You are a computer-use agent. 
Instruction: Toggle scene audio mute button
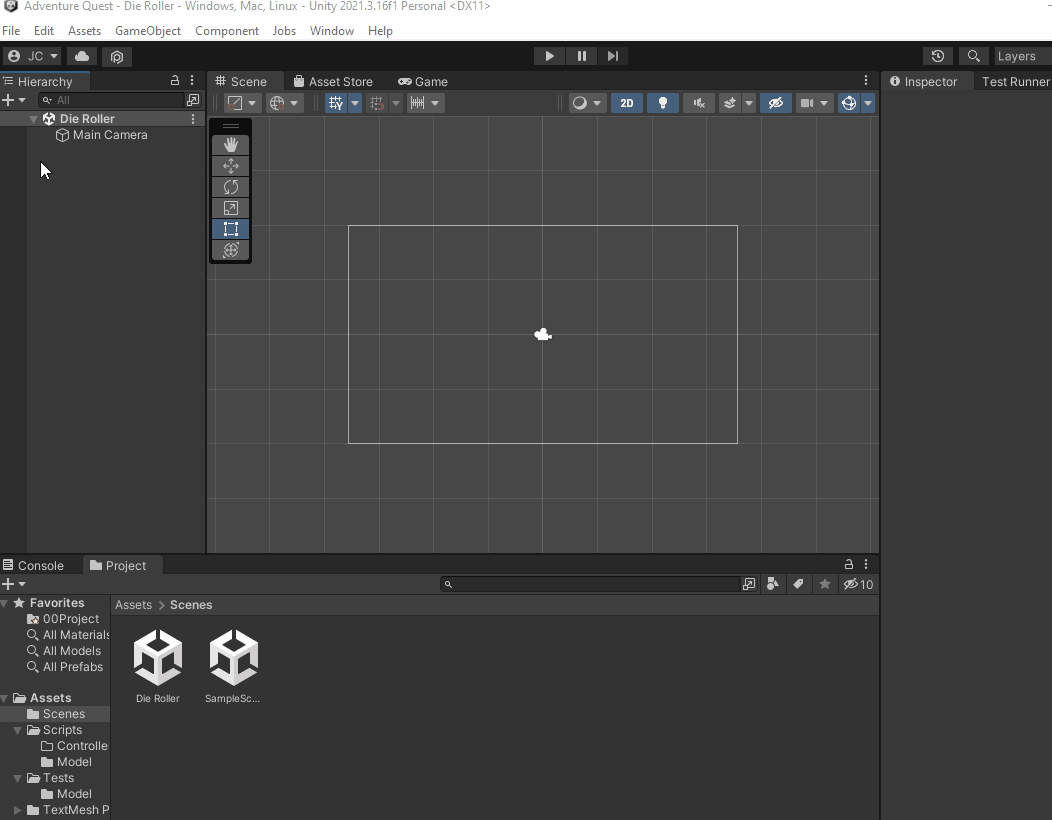[699, 103]
